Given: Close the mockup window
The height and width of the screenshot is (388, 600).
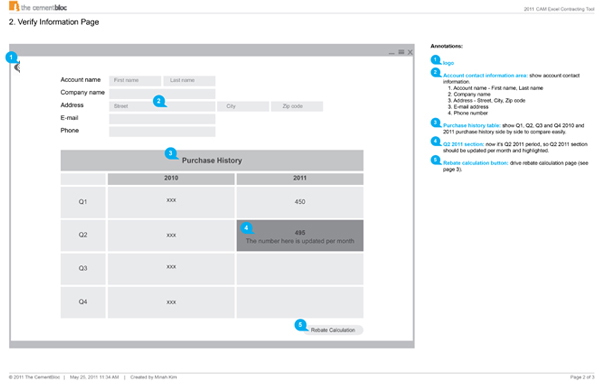Looking at the screenshot, I should click(410, 52).
